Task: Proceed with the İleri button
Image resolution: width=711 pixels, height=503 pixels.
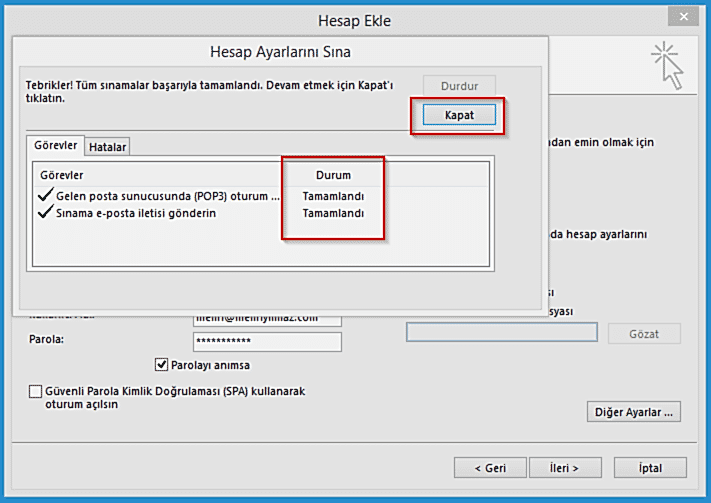Action: pyautogui.click(x=565, y=468)
